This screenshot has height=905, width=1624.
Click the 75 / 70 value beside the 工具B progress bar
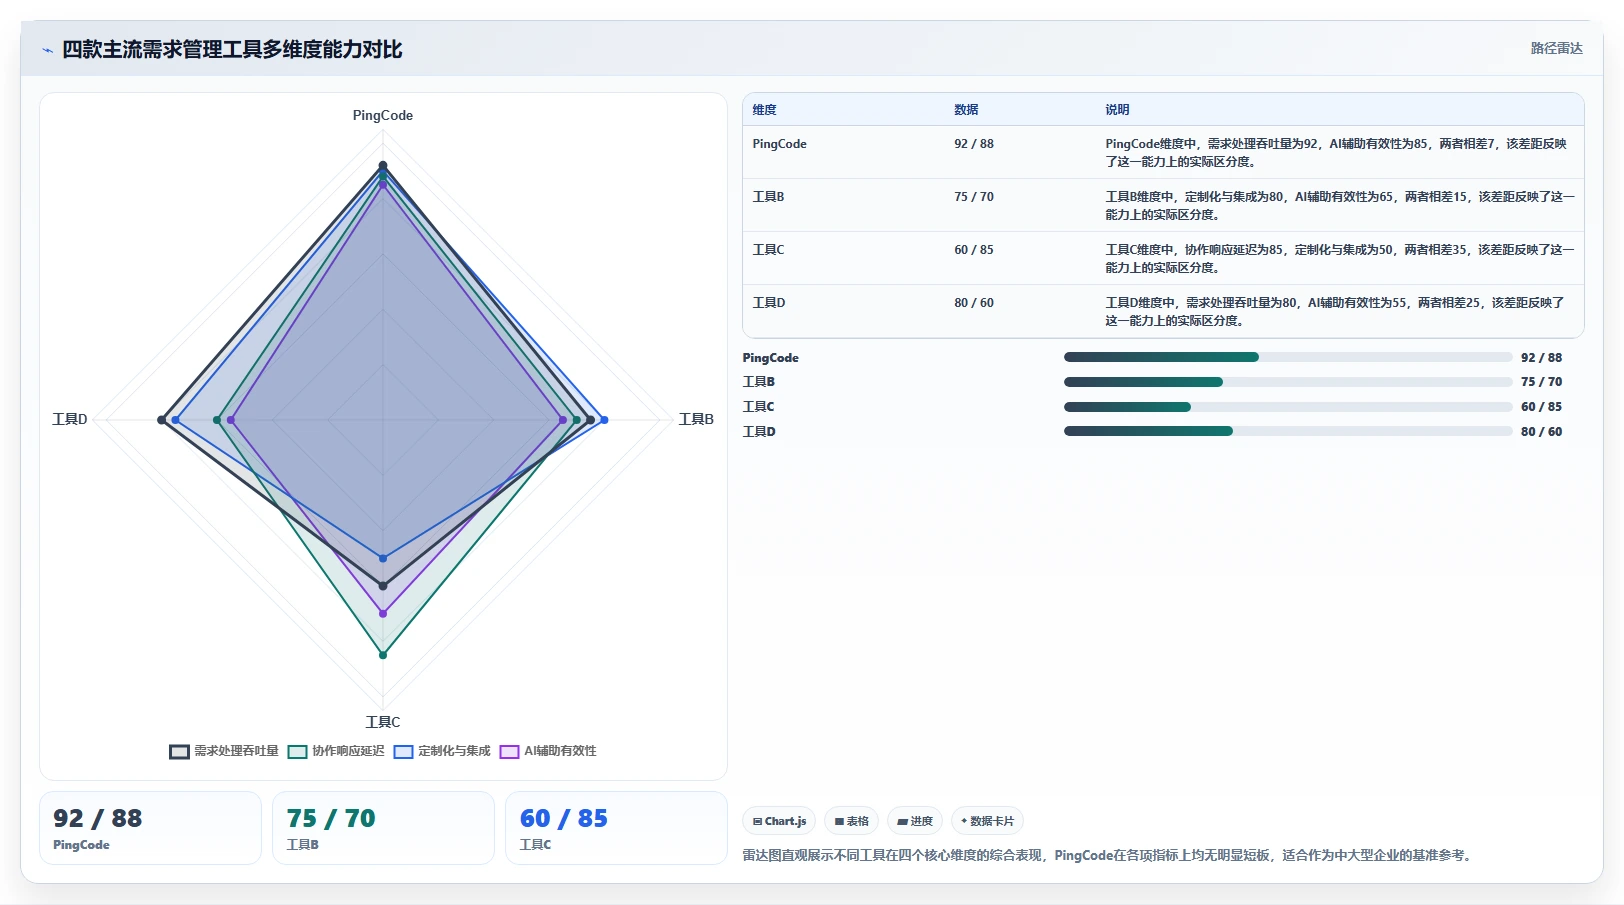(x=1541, y=382)
